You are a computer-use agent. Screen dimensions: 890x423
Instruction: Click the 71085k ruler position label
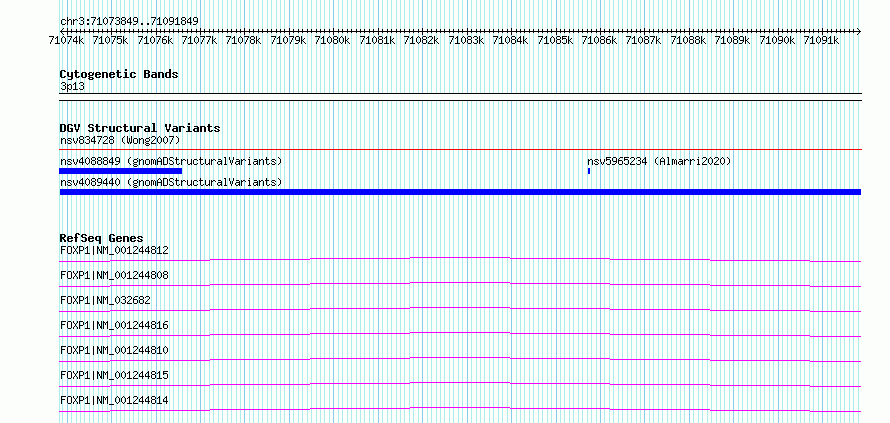tap(556, 40)
